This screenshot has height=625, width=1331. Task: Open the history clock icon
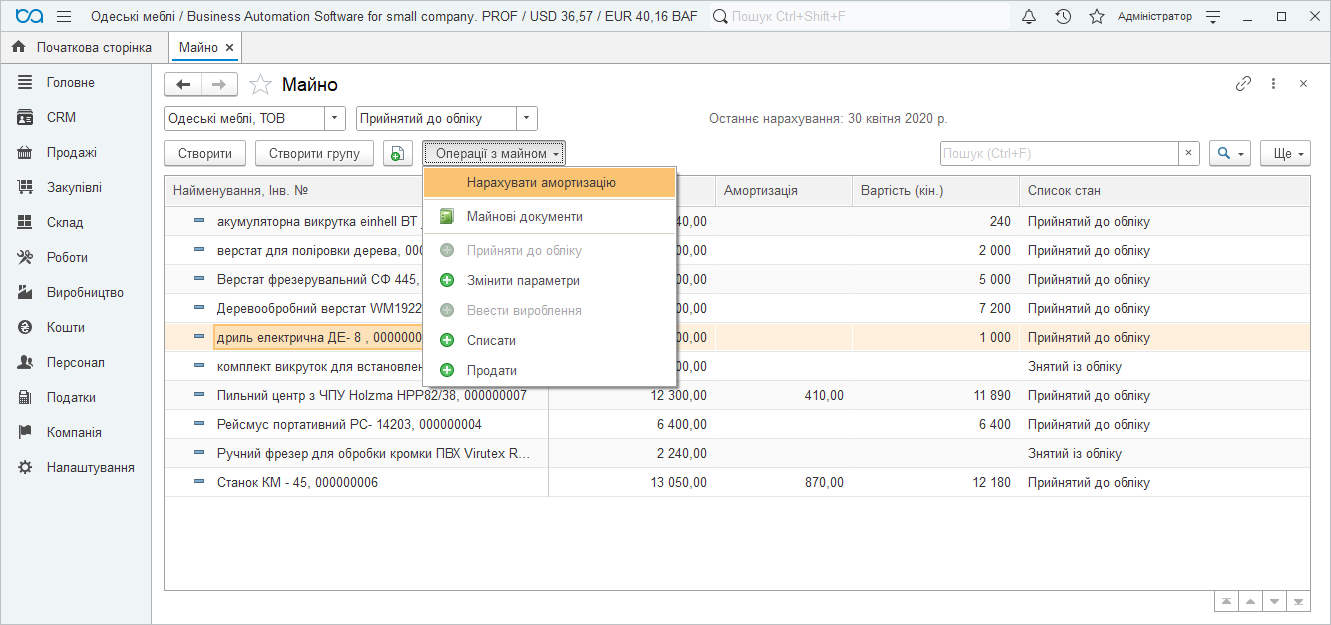click(x=1063, y=17)
